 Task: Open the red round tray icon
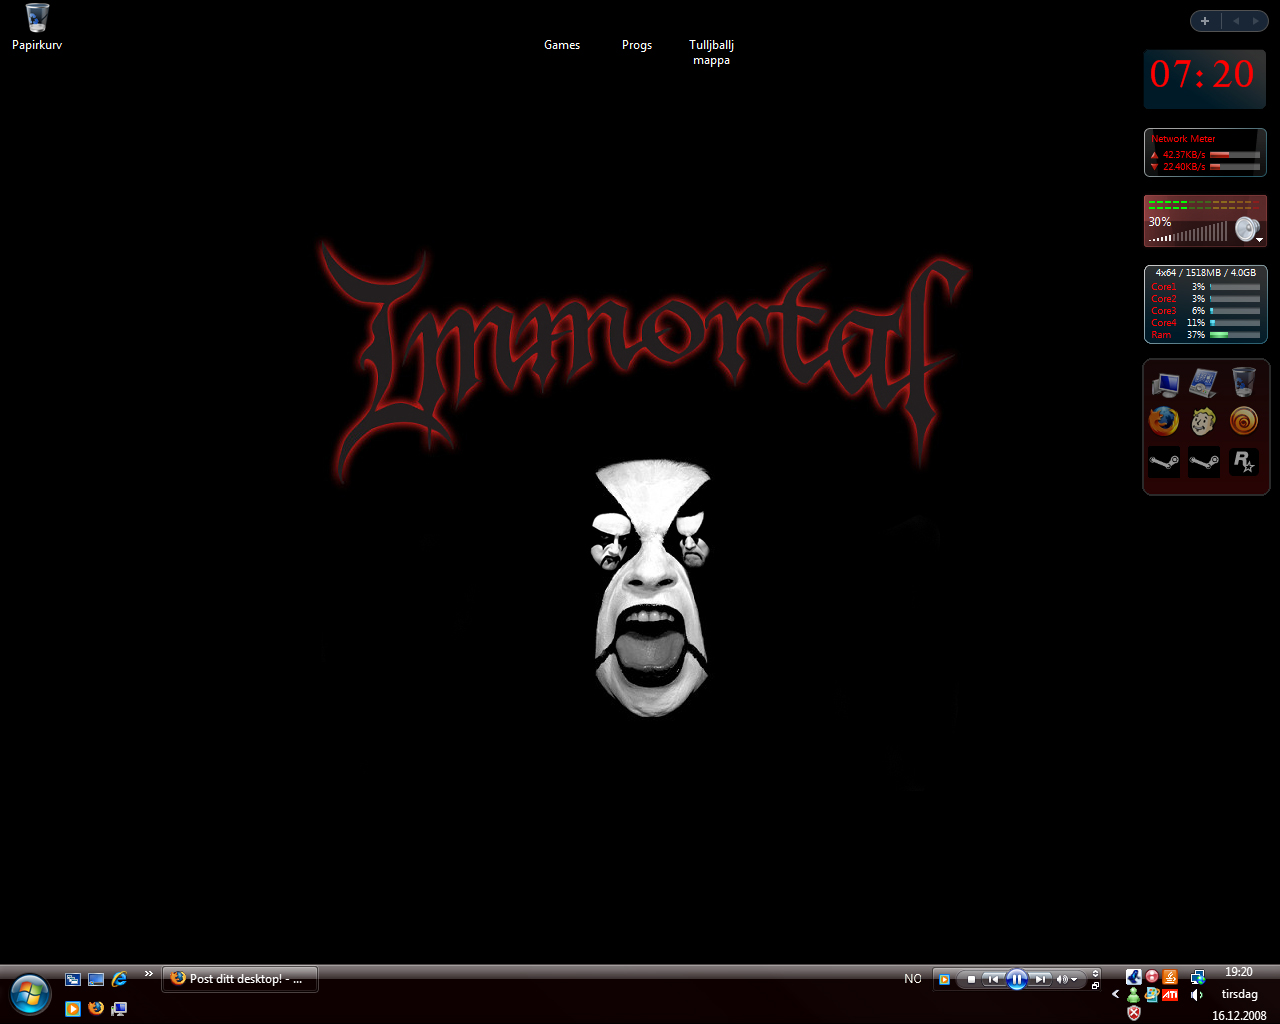(1152, 977)
